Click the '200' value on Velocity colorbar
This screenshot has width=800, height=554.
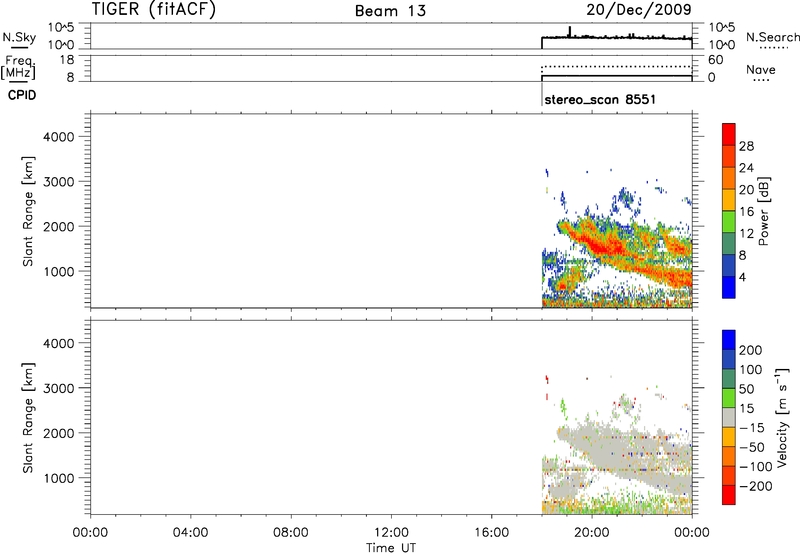[751, 350]
